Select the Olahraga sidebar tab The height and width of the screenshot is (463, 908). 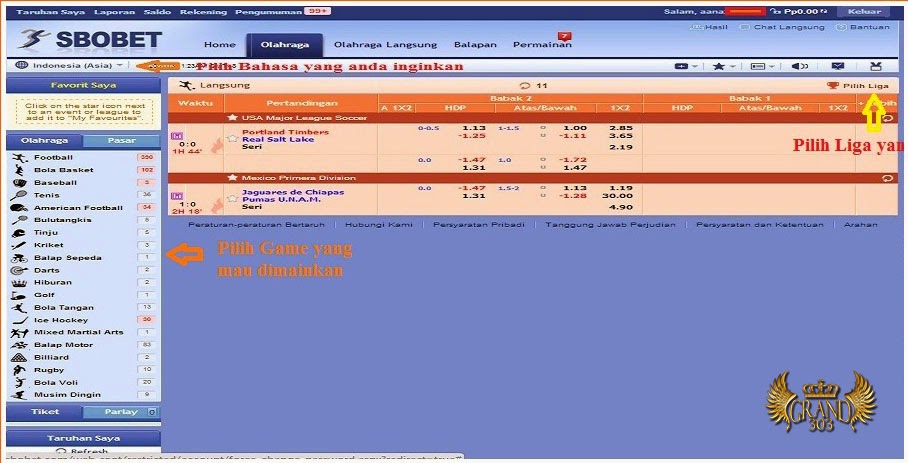click(45, 141)
